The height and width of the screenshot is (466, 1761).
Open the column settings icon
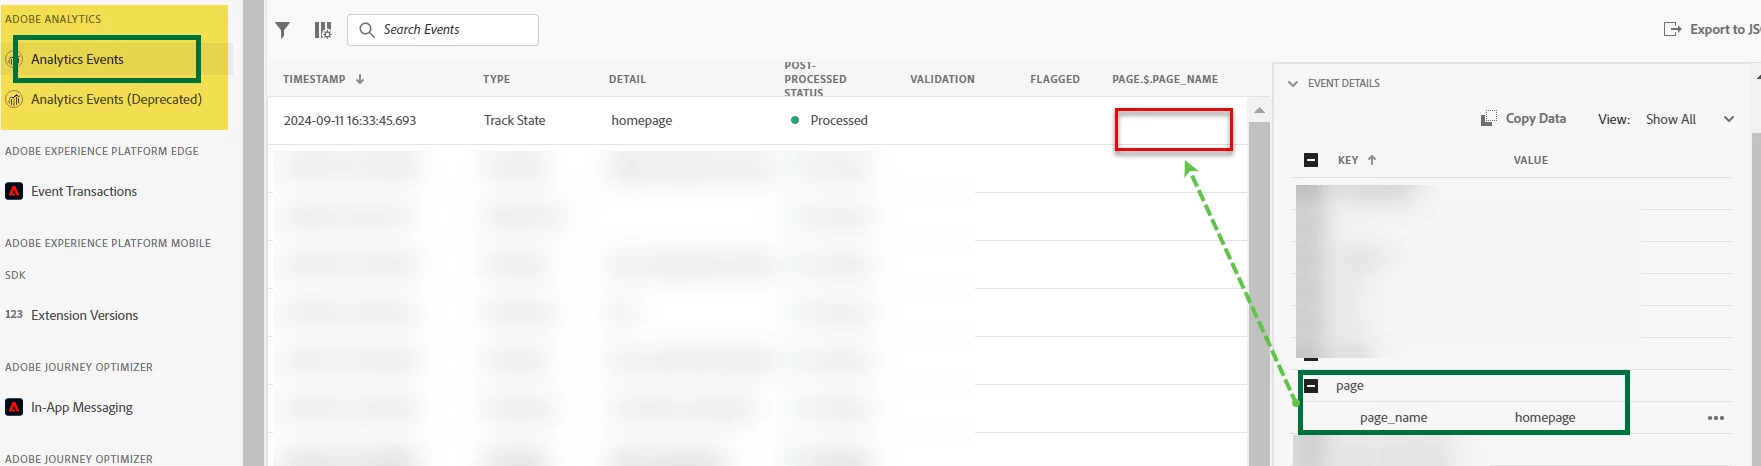(x=323, y=30)
